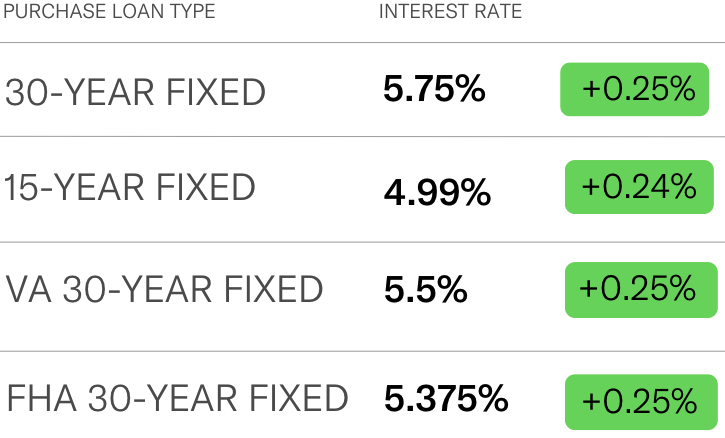Click the 5.75% interest rate value
Viewport: 725px width, 438px height.
click(x=434, y=88)
